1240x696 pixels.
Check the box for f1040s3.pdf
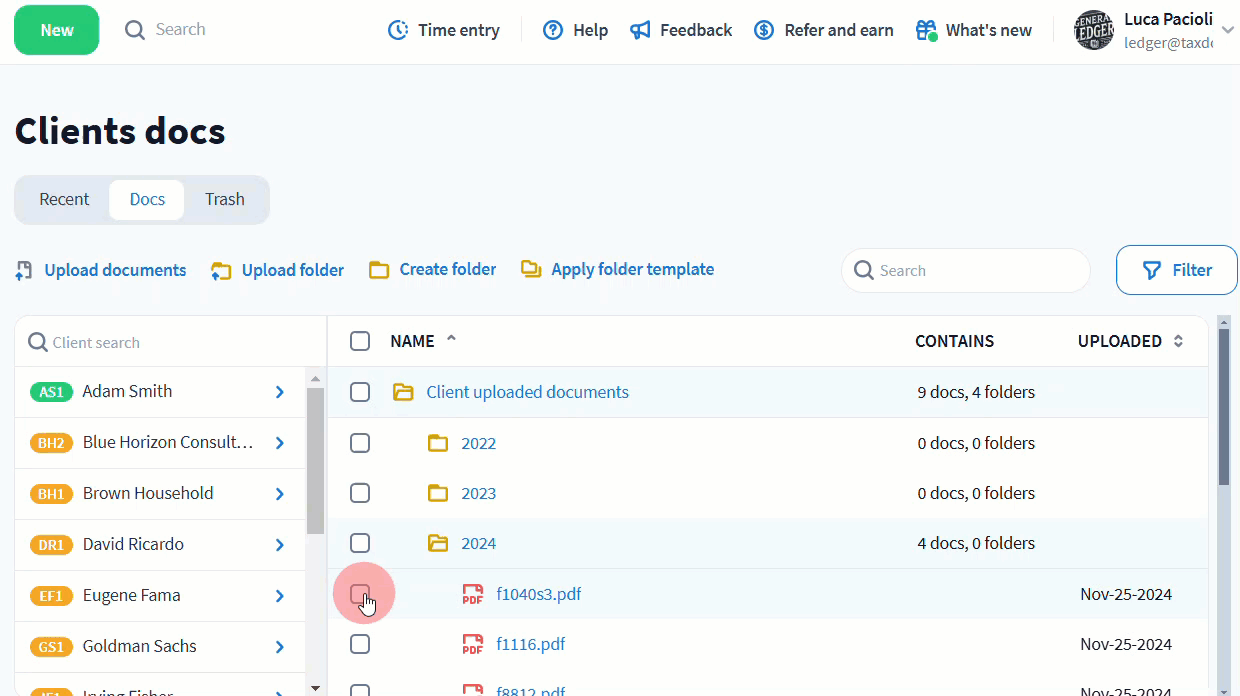360,594
